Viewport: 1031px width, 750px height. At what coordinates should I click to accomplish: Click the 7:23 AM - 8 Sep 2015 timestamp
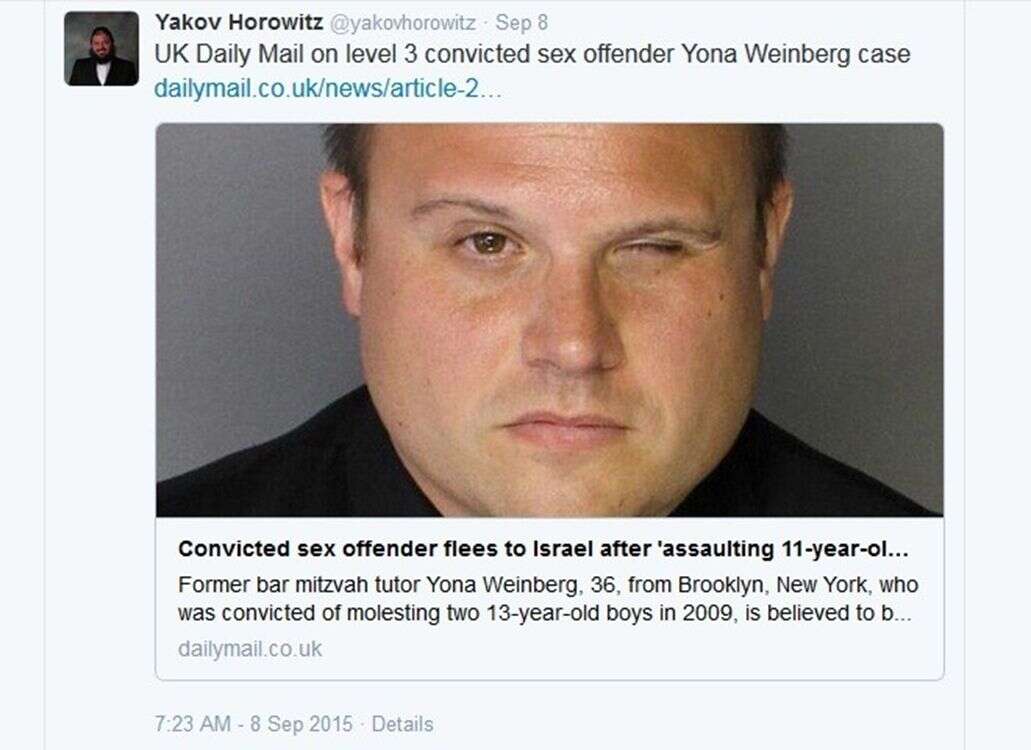(x=254, y=724)
